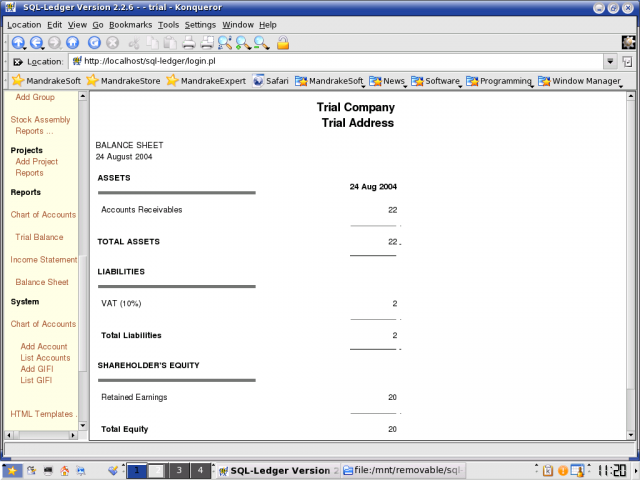Image resolution: width=640 pixels, height=480 pixels.
Task: Click the Add Account link
Action: [x=44, y=347]
